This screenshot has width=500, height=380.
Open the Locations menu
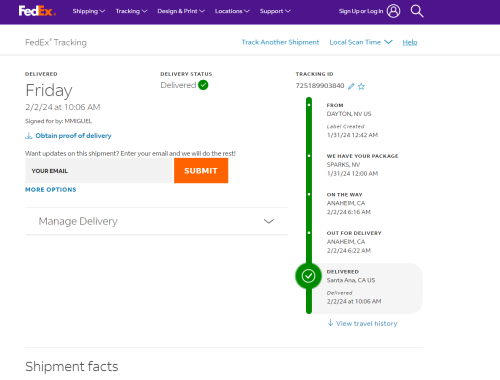coord(232,11)
